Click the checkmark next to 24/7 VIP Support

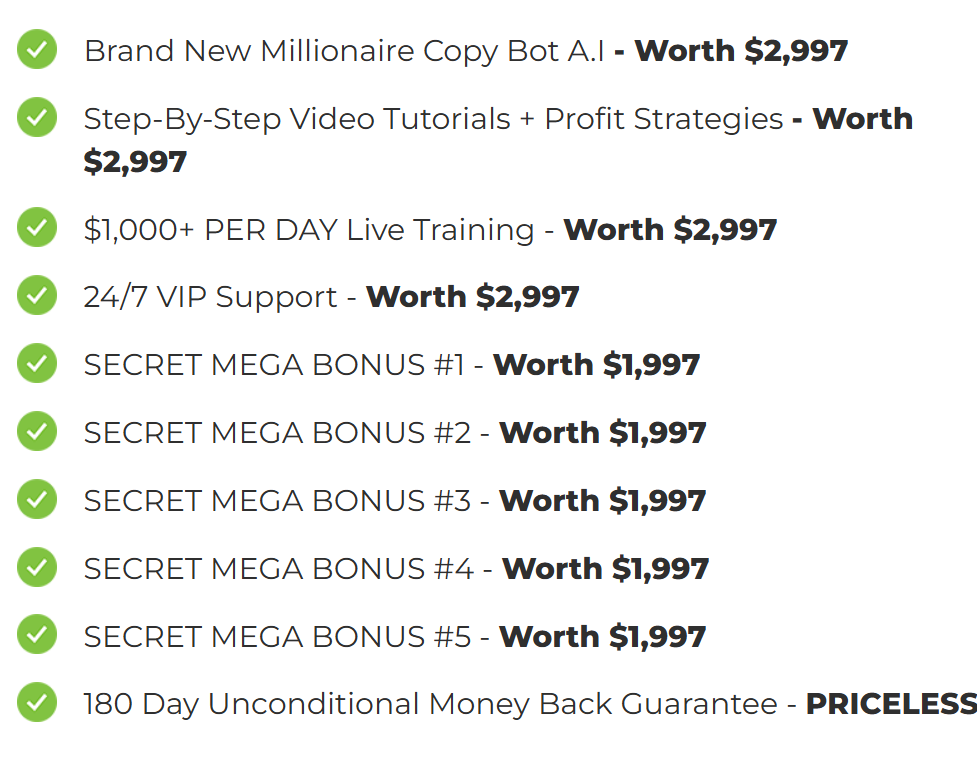coord(37,295)
